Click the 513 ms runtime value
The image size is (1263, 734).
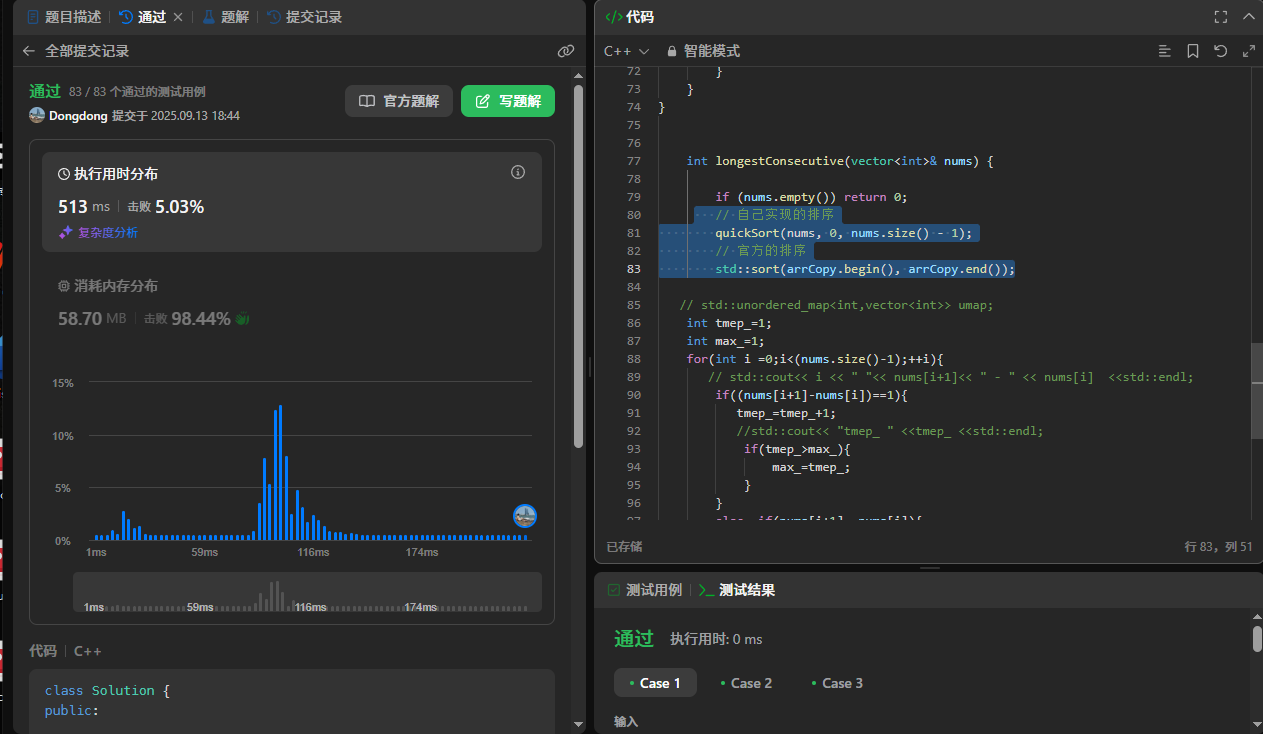pyautogui.click(x=84, y=206)
